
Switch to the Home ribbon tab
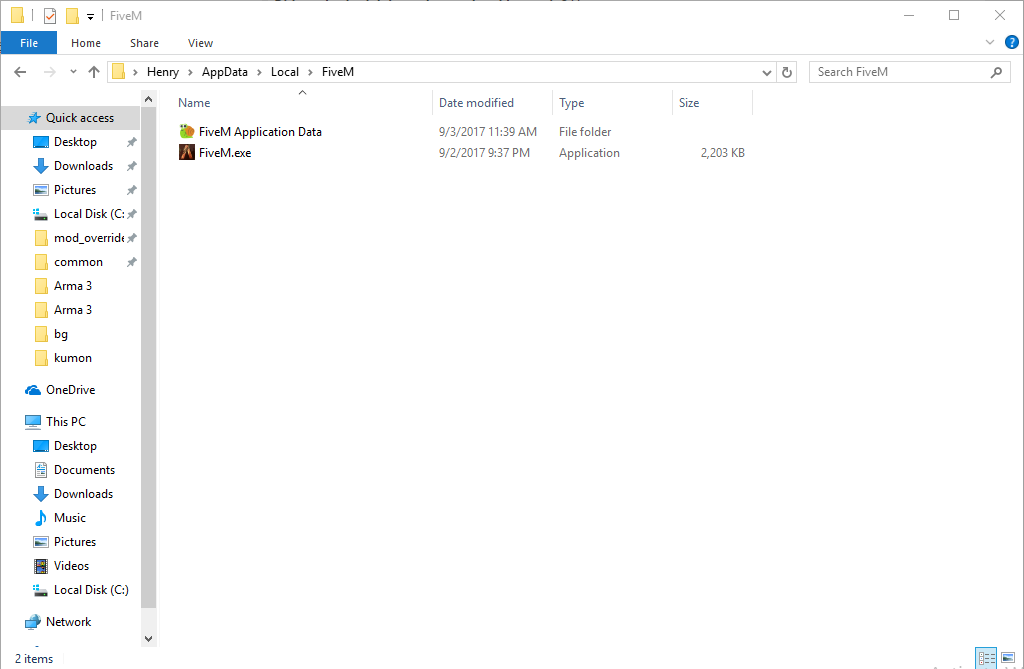click(x=86, y=43)
